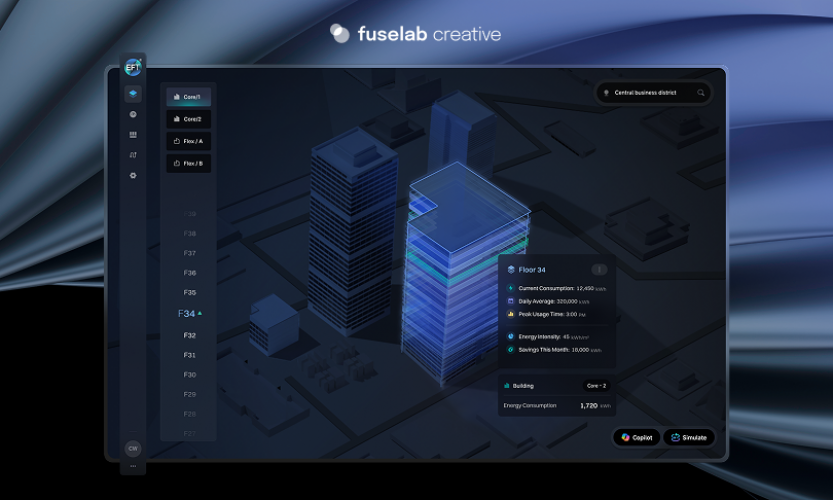Open the Floor 34 card options button

click(x=599, y=269)
